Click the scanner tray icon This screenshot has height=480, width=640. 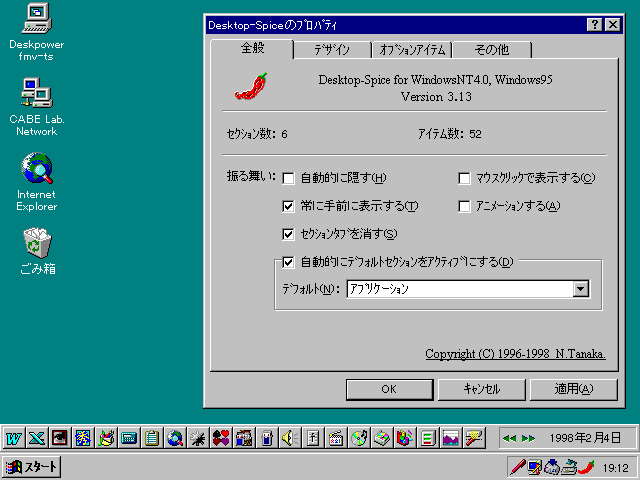point(569,467)
